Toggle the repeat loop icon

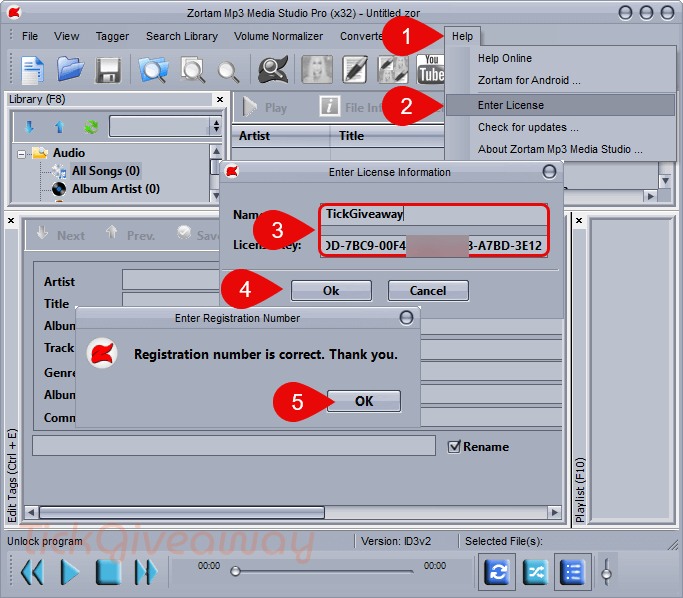click(x=497, y=572)
